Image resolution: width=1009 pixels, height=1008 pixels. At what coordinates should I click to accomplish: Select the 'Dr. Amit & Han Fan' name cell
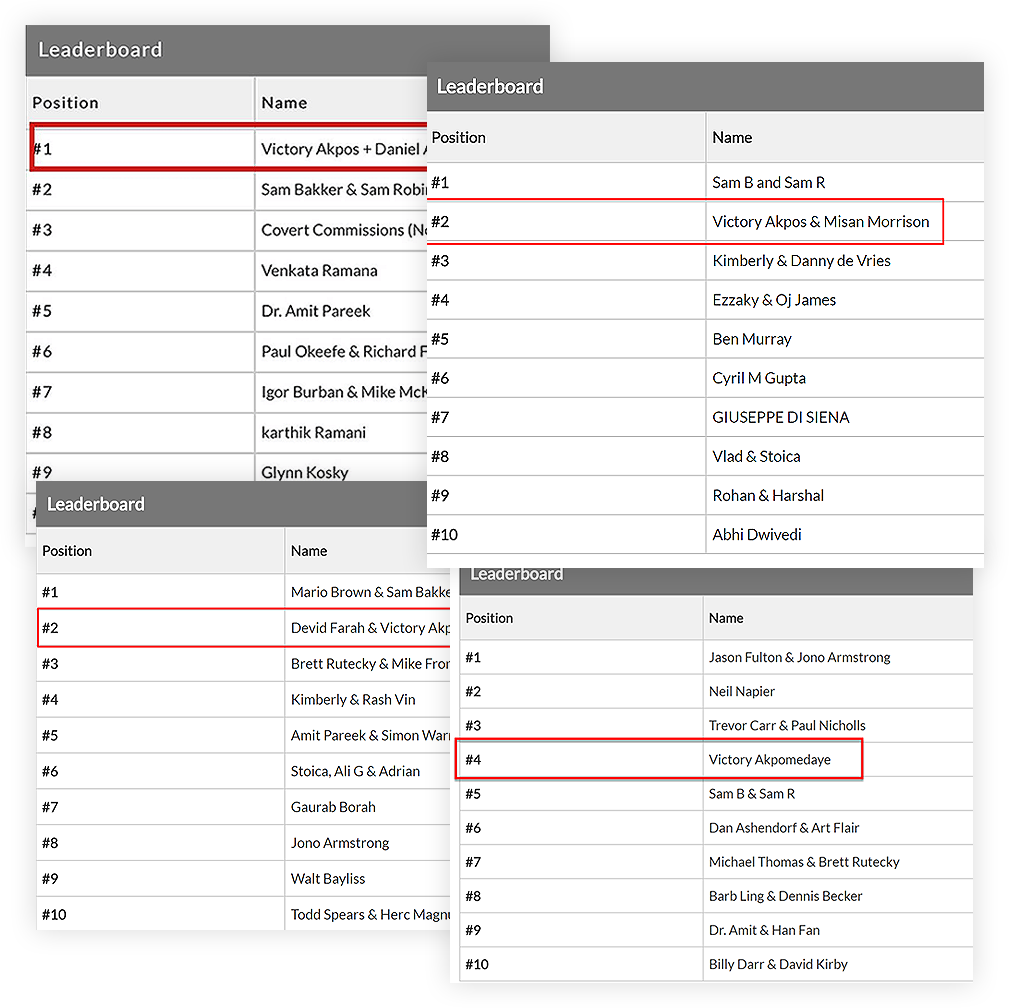point(838,930)
